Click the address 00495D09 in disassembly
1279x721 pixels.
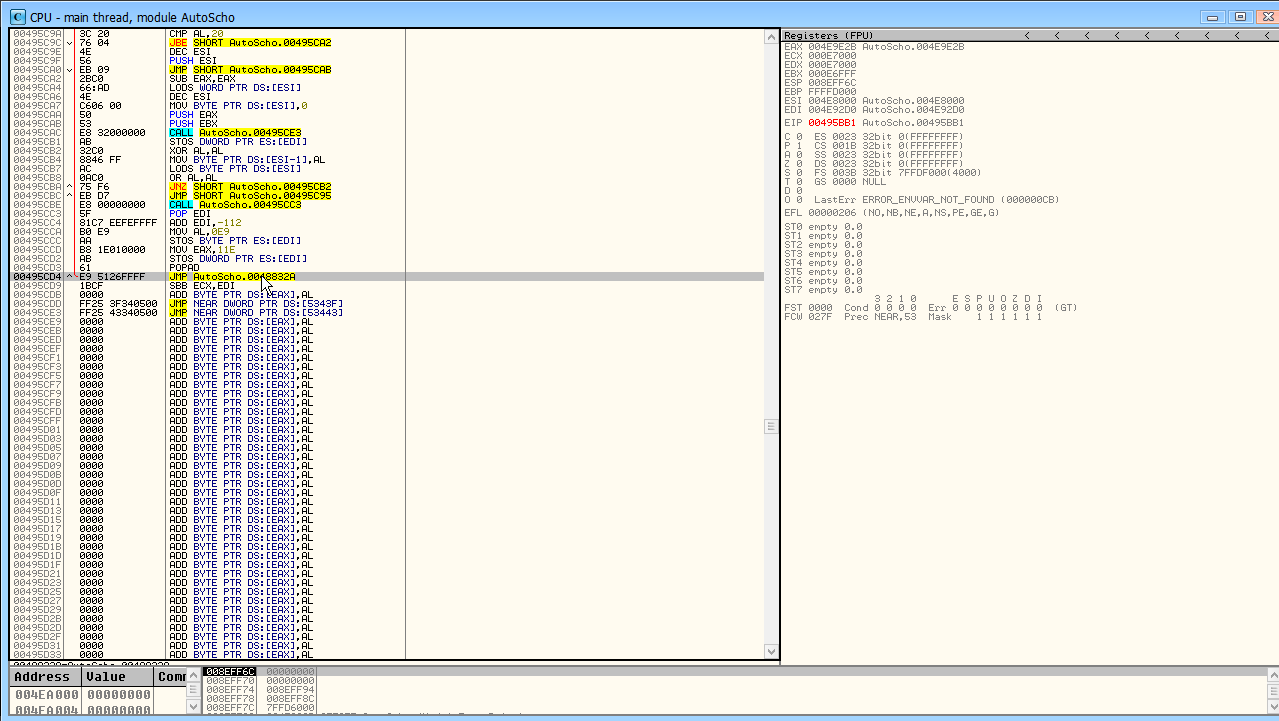pos(38,465)
